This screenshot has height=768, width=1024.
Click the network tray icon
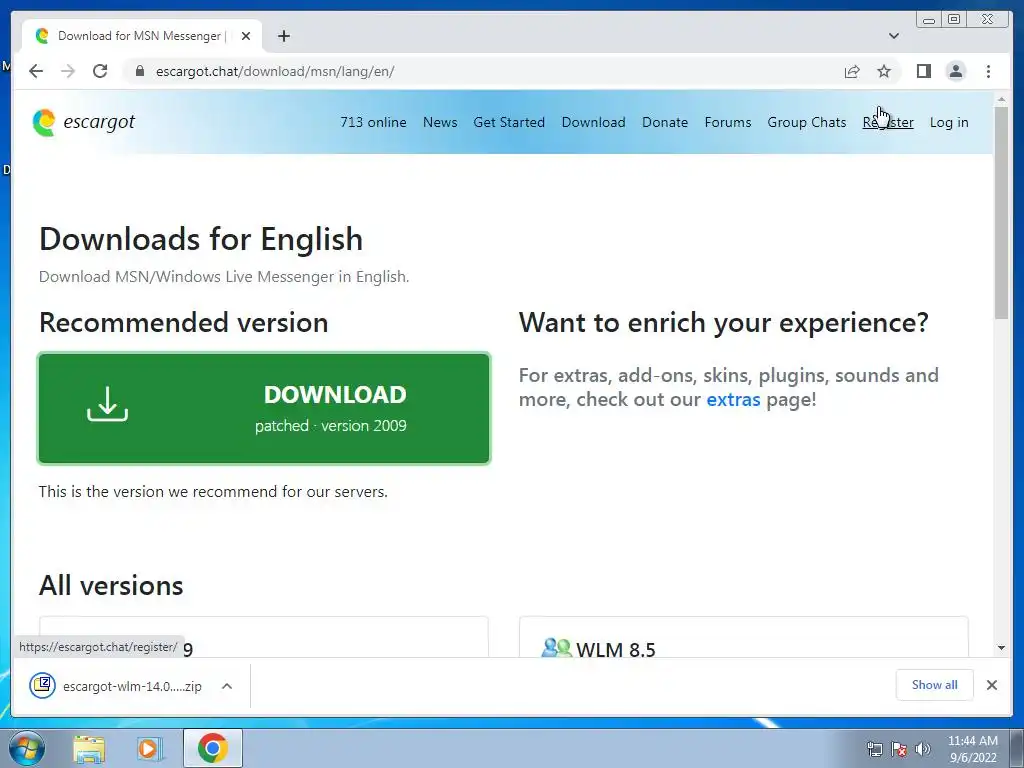point(874,749)
